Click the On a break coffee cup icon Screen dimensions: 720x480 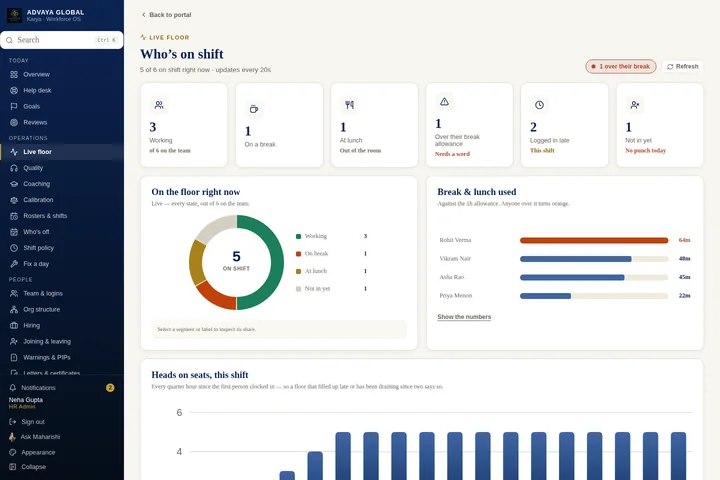point(253,109)
